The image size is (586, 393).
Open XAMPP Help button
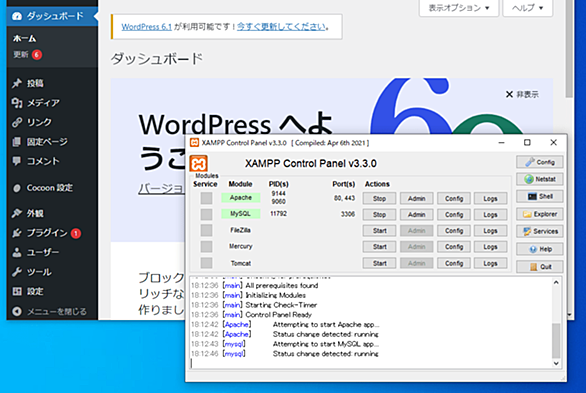(540, 249)
